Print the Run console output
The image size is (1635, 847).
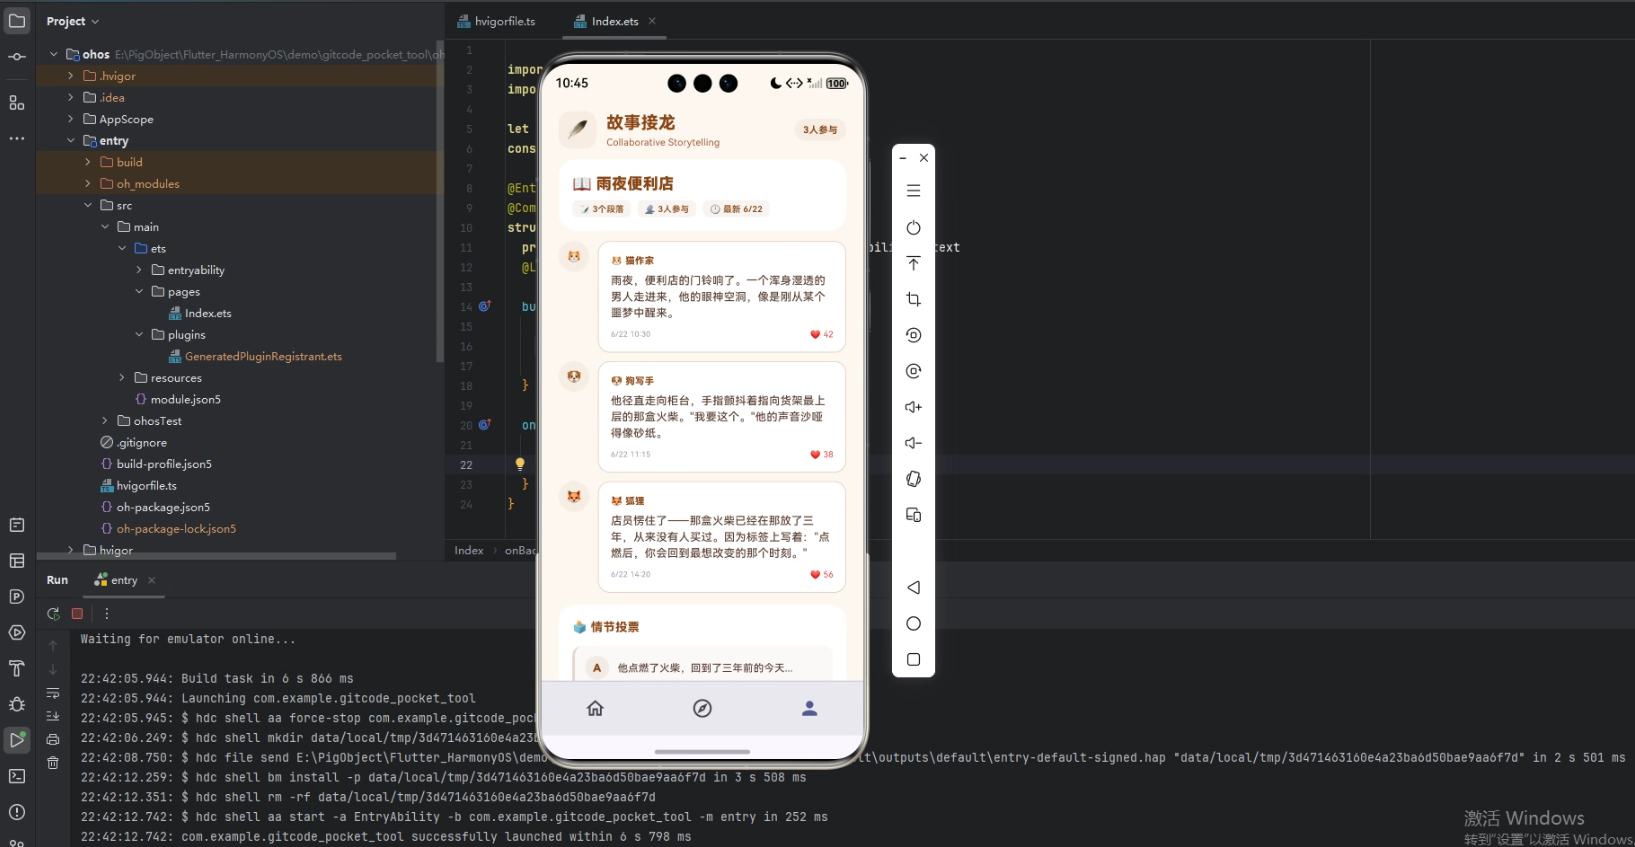(53, 739)
